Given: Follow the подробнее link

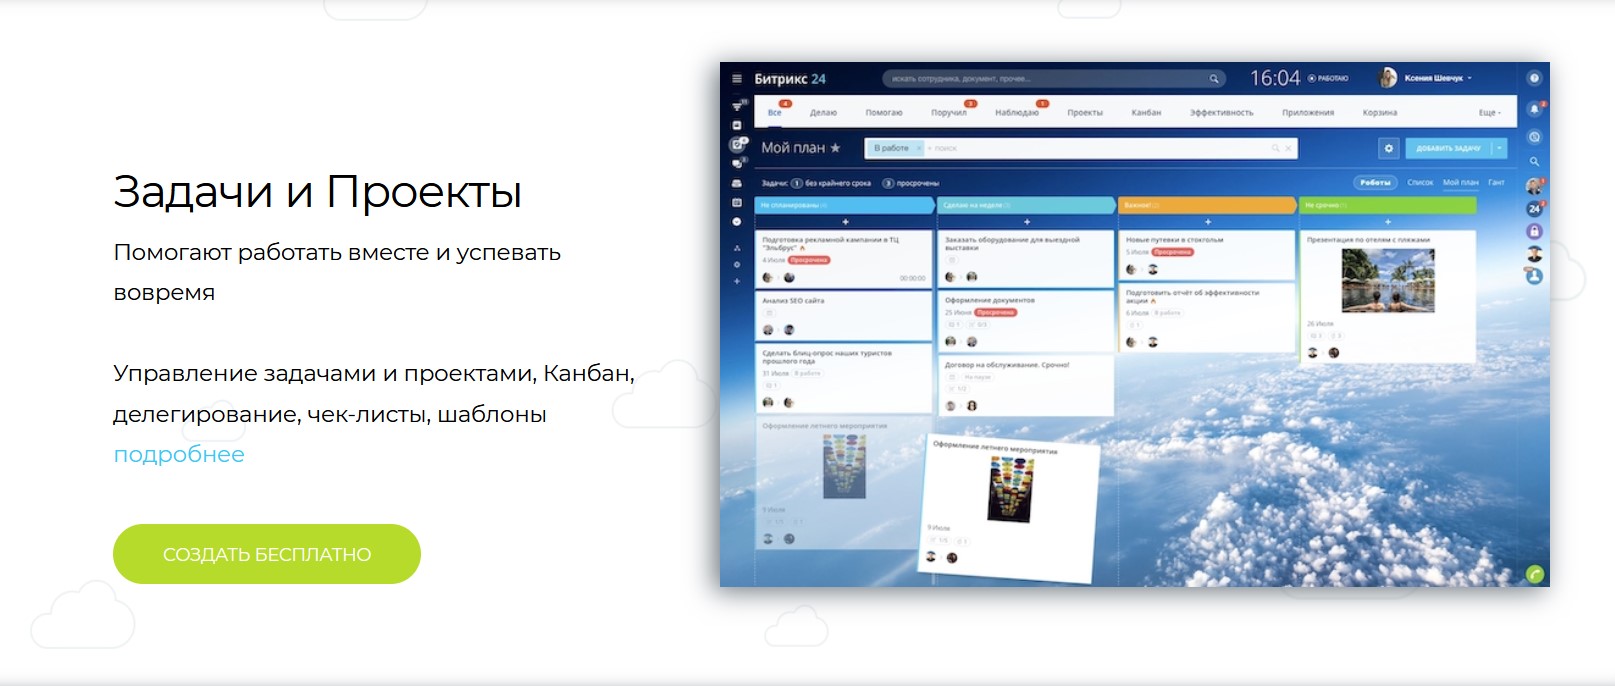Looking at the screenshot, I should [x=179, y=454].
